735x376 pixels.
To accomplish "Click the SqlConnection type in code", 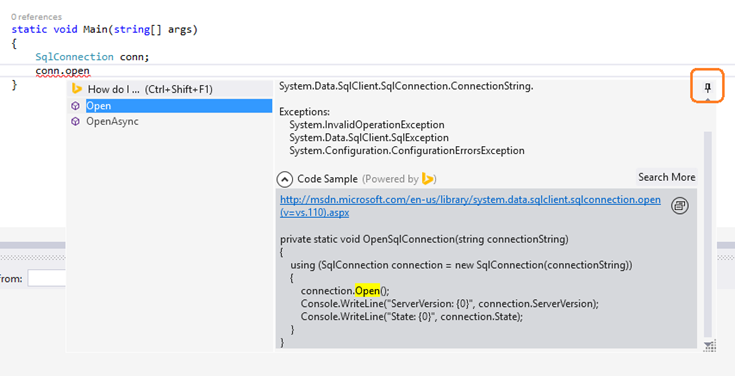I will pyautogui.click(x=75, y=57).
